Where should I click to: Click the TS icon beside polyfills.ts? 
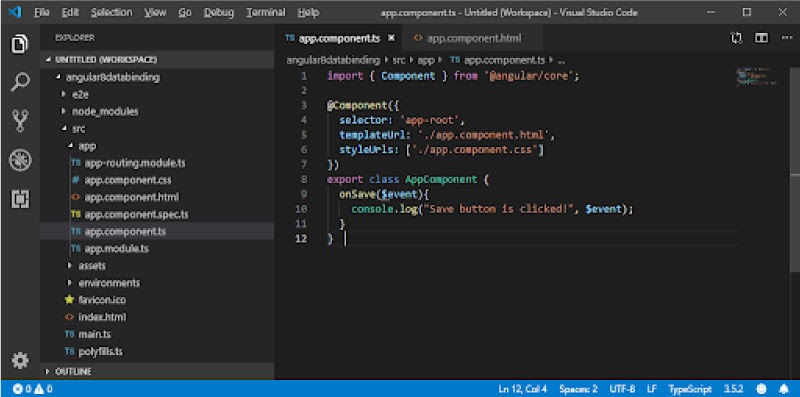[x=69, y=352]
